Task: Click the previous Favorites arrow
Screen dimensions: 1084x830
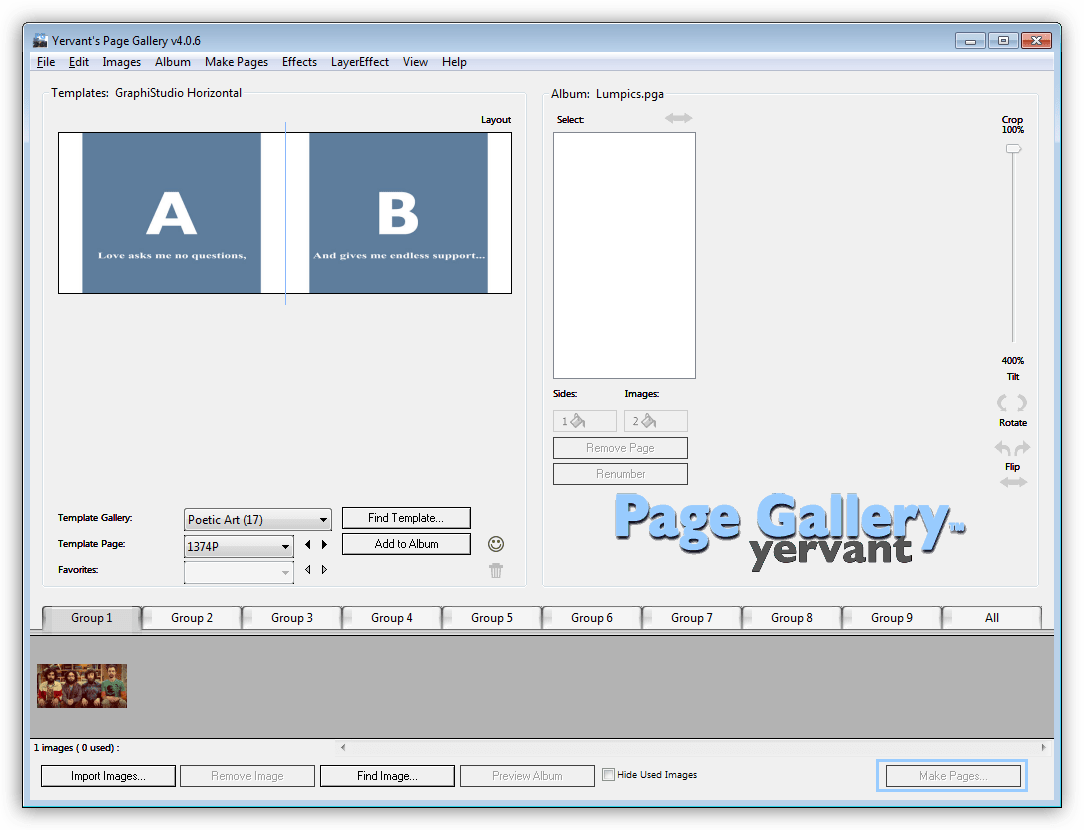Action: [x=308, y=569]
